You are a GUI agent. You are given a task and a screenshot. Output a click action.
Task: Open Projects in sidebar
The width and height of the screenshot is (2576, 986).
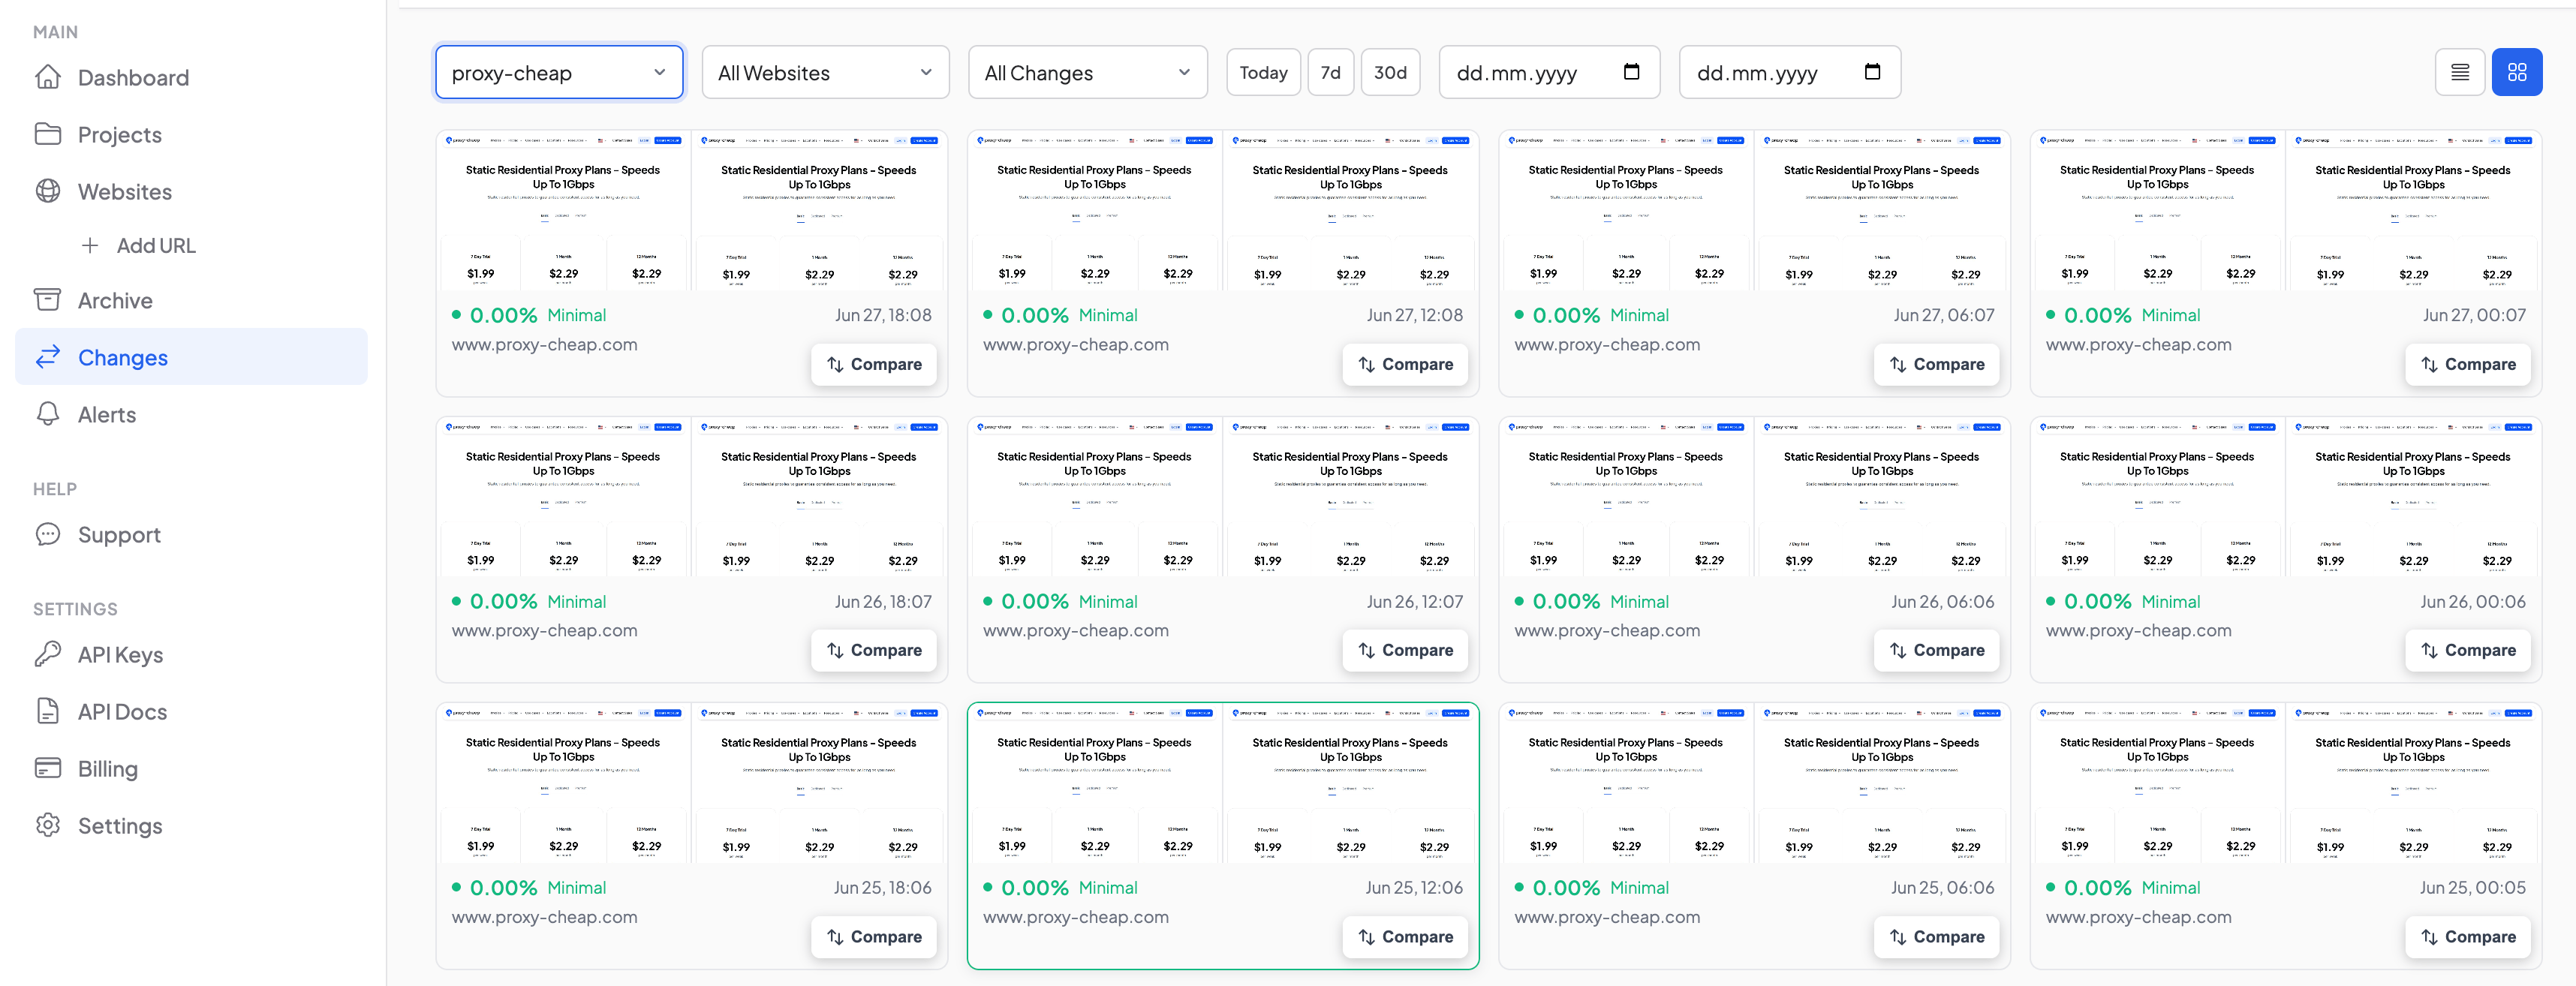click(191, 134)
